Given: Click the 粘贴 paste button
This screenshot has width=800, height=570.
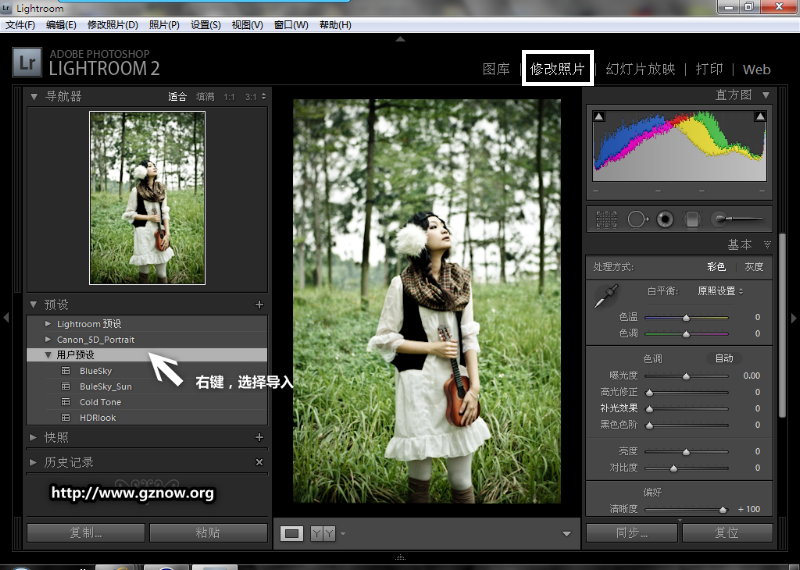Looking at the screenshot, I should coord(208,533).
